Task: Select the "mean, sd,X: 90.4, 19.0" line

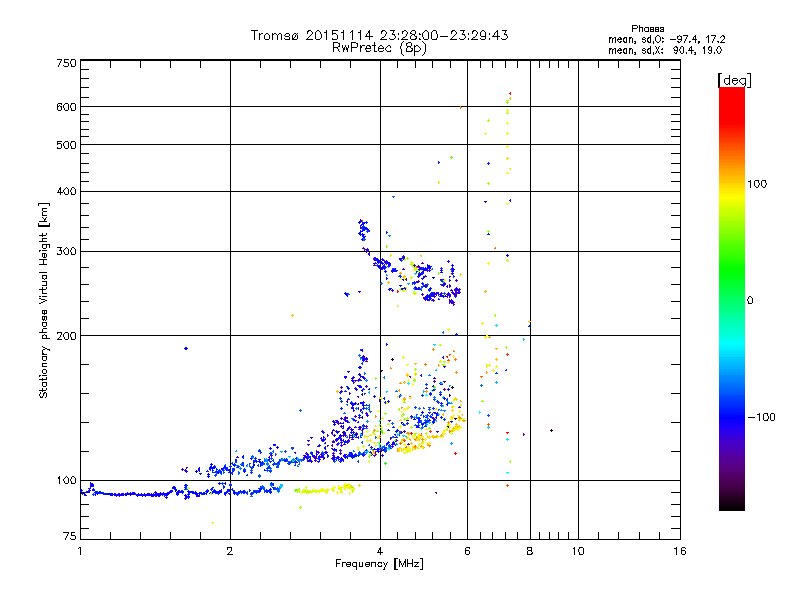Action: point(665,51)
